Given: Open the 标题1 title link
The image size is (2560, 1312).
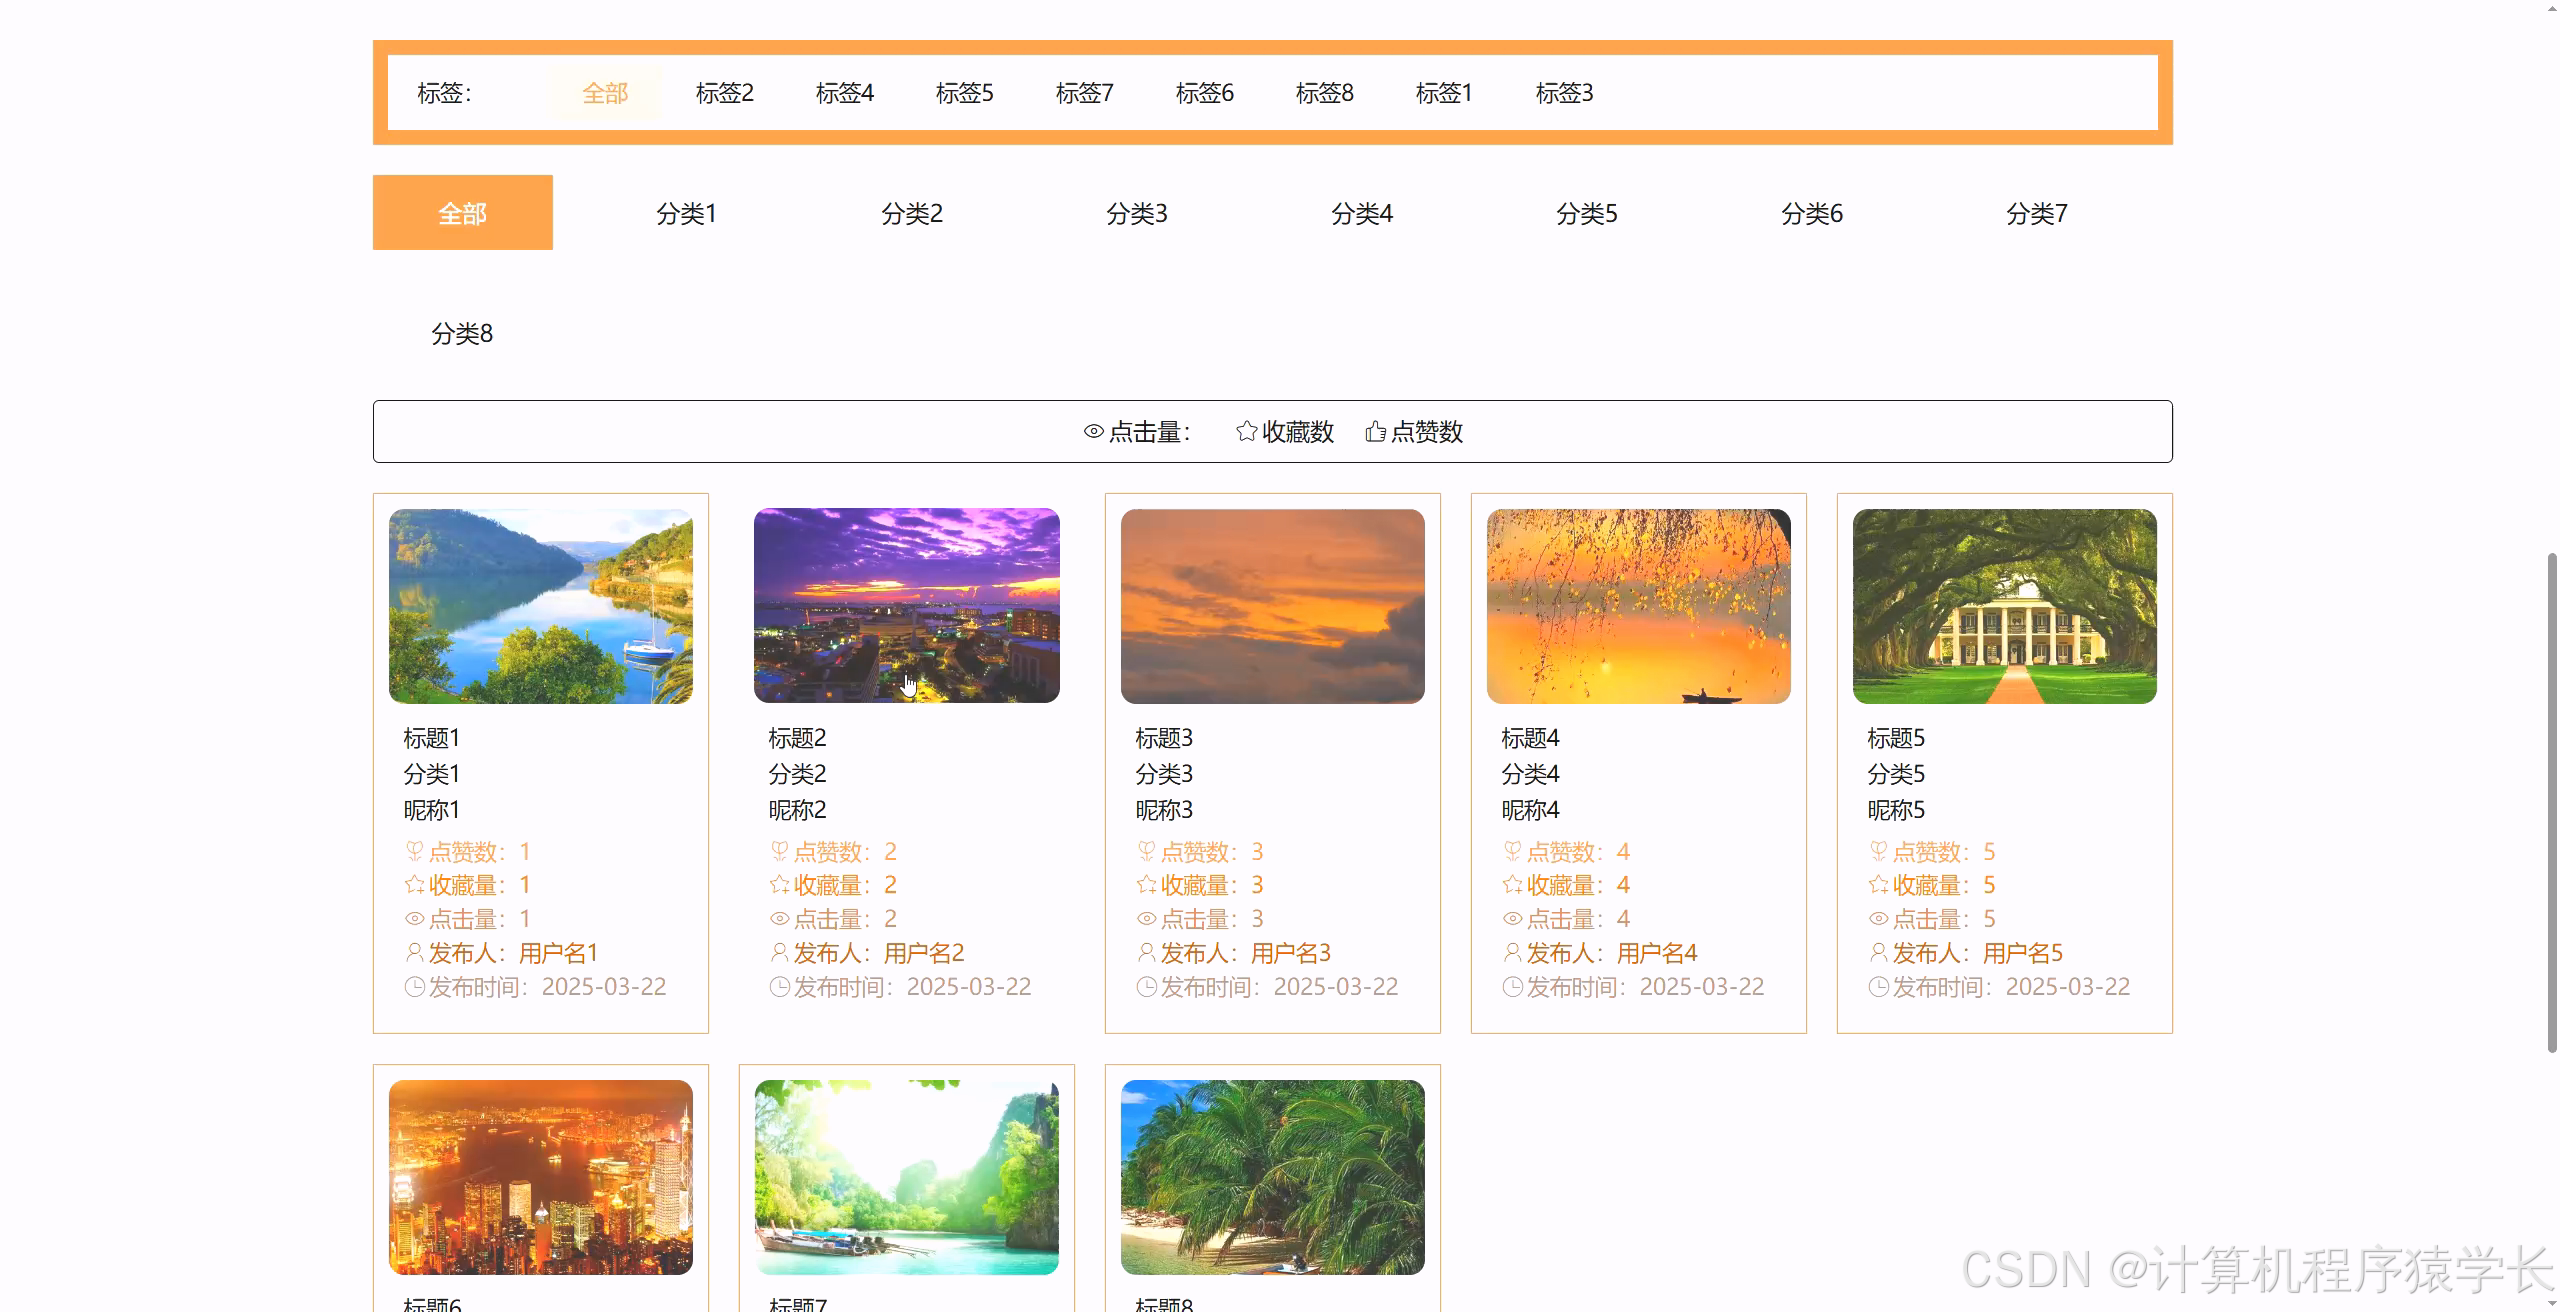Looking at the screenshot, I should 431,738.
